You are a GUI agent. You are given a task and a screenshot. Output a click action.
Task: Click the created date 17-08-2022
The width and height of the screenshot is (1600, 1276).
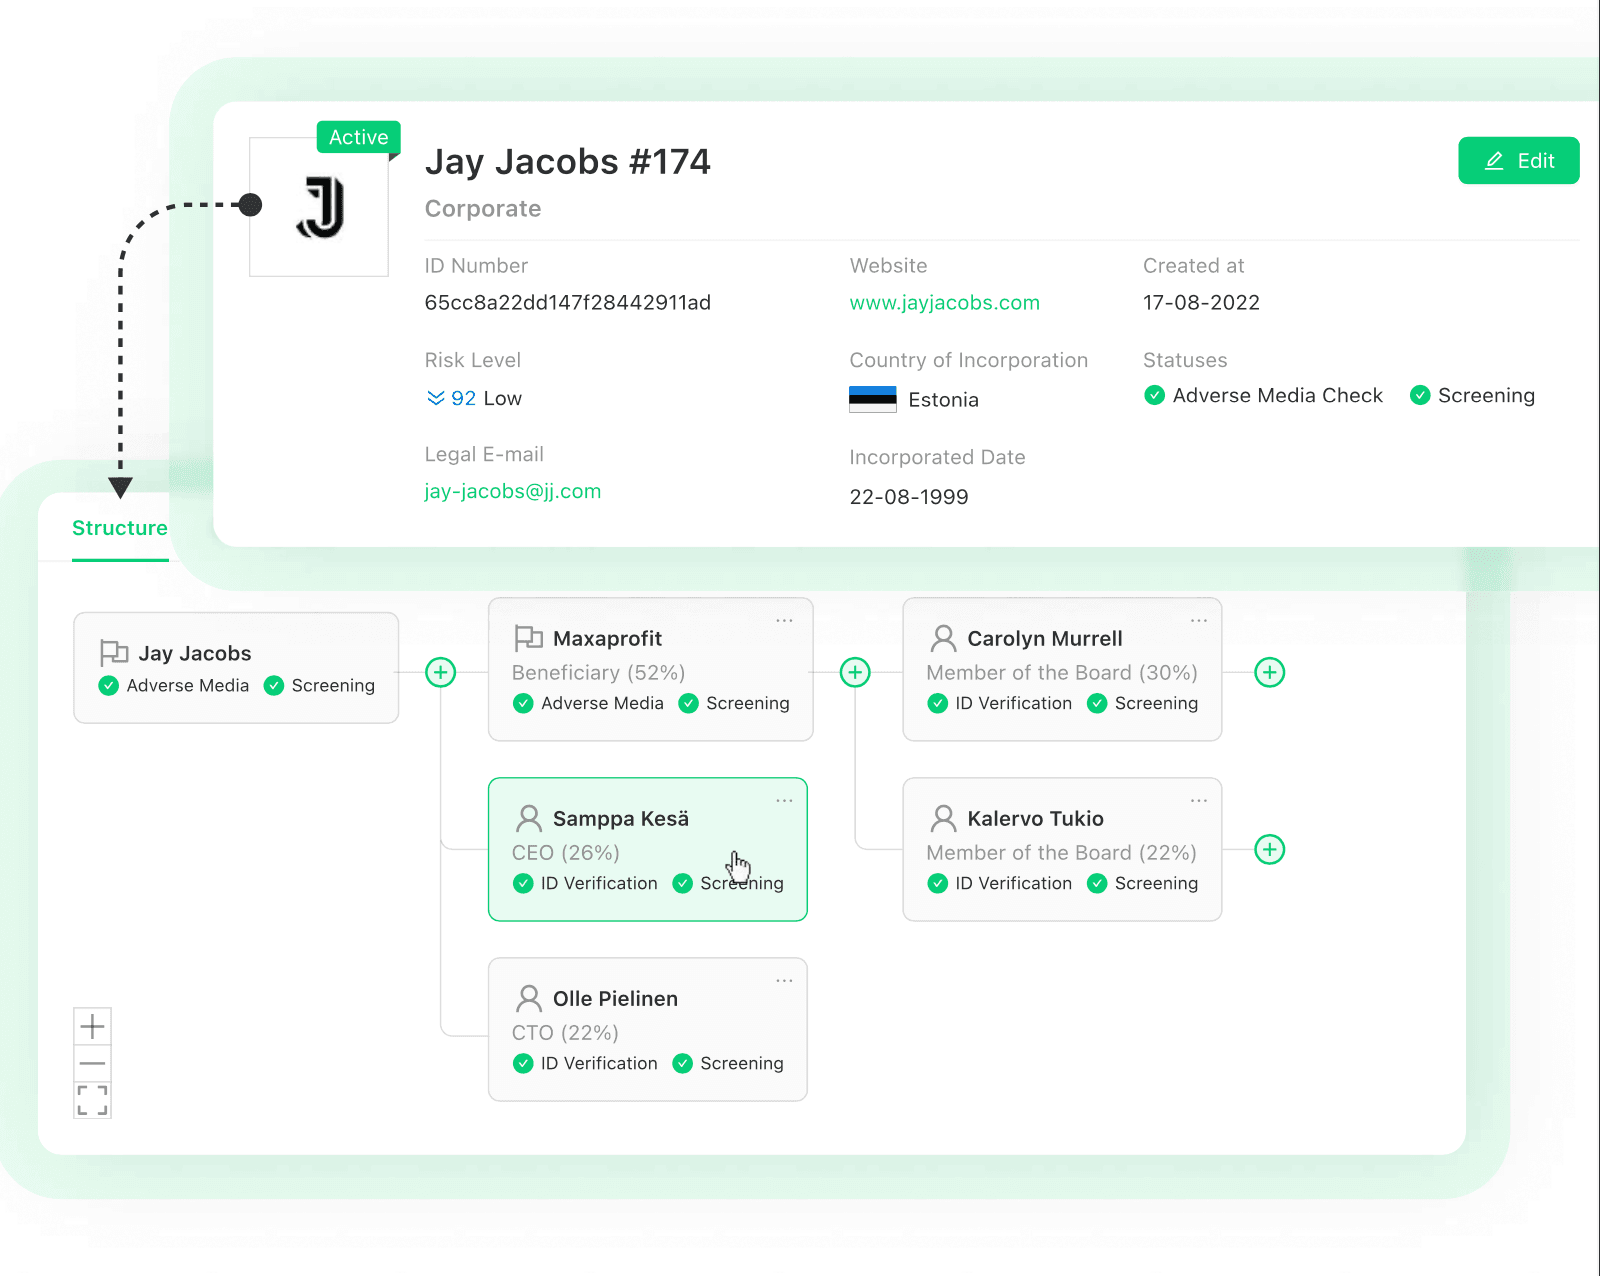[1201, 302]
